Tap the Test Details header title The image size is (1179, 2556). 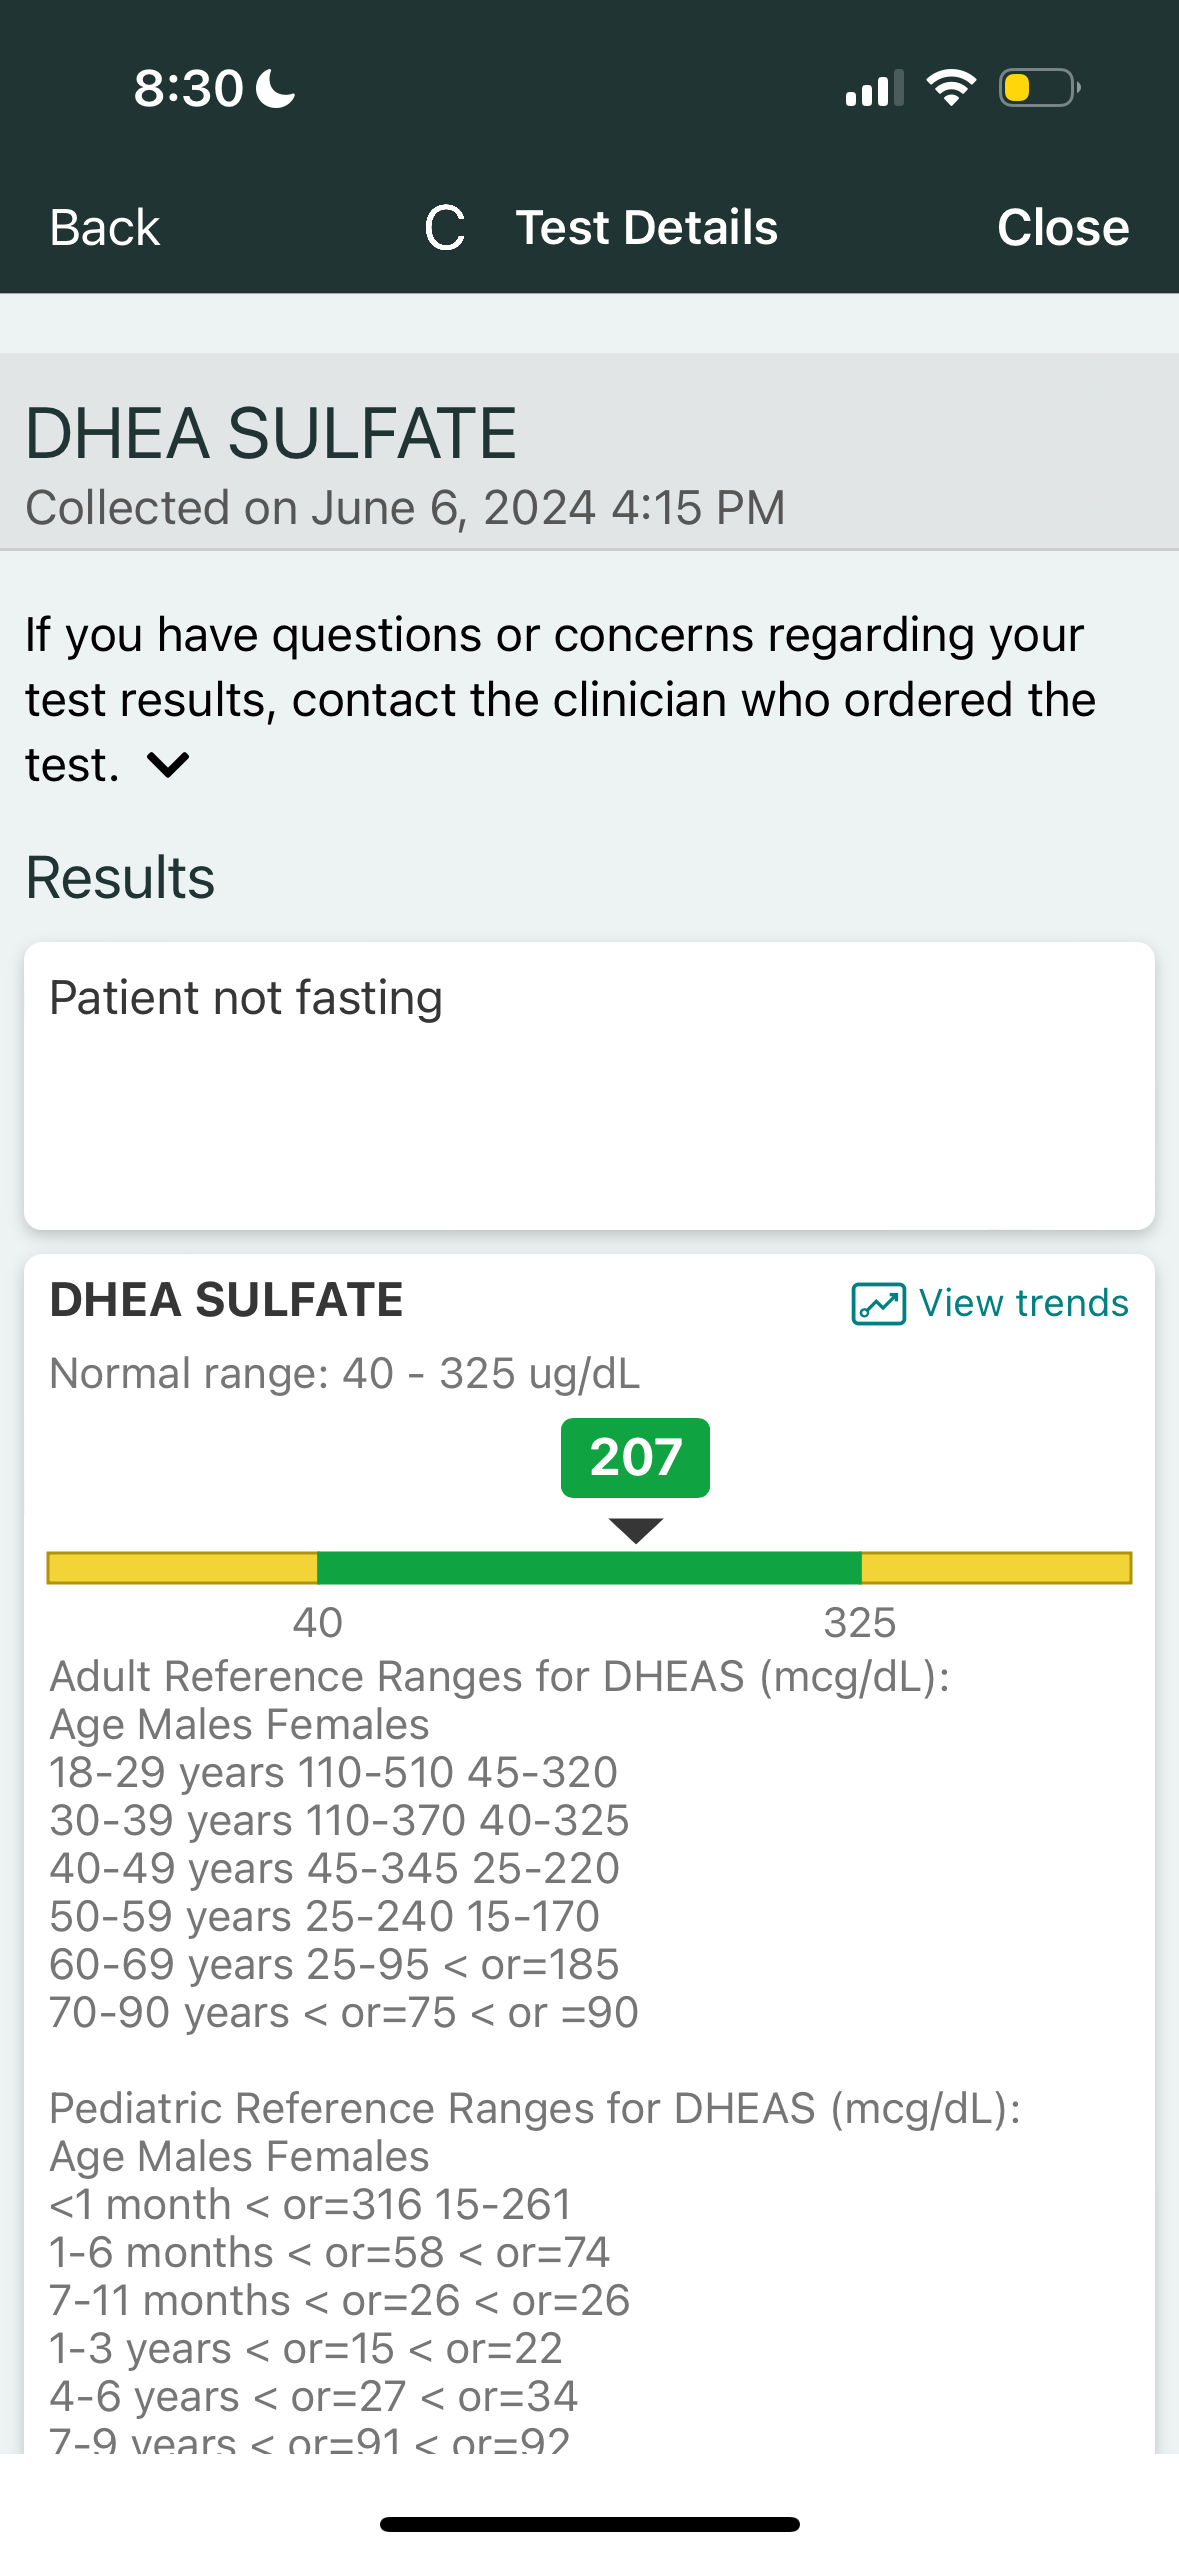point(646,228)
